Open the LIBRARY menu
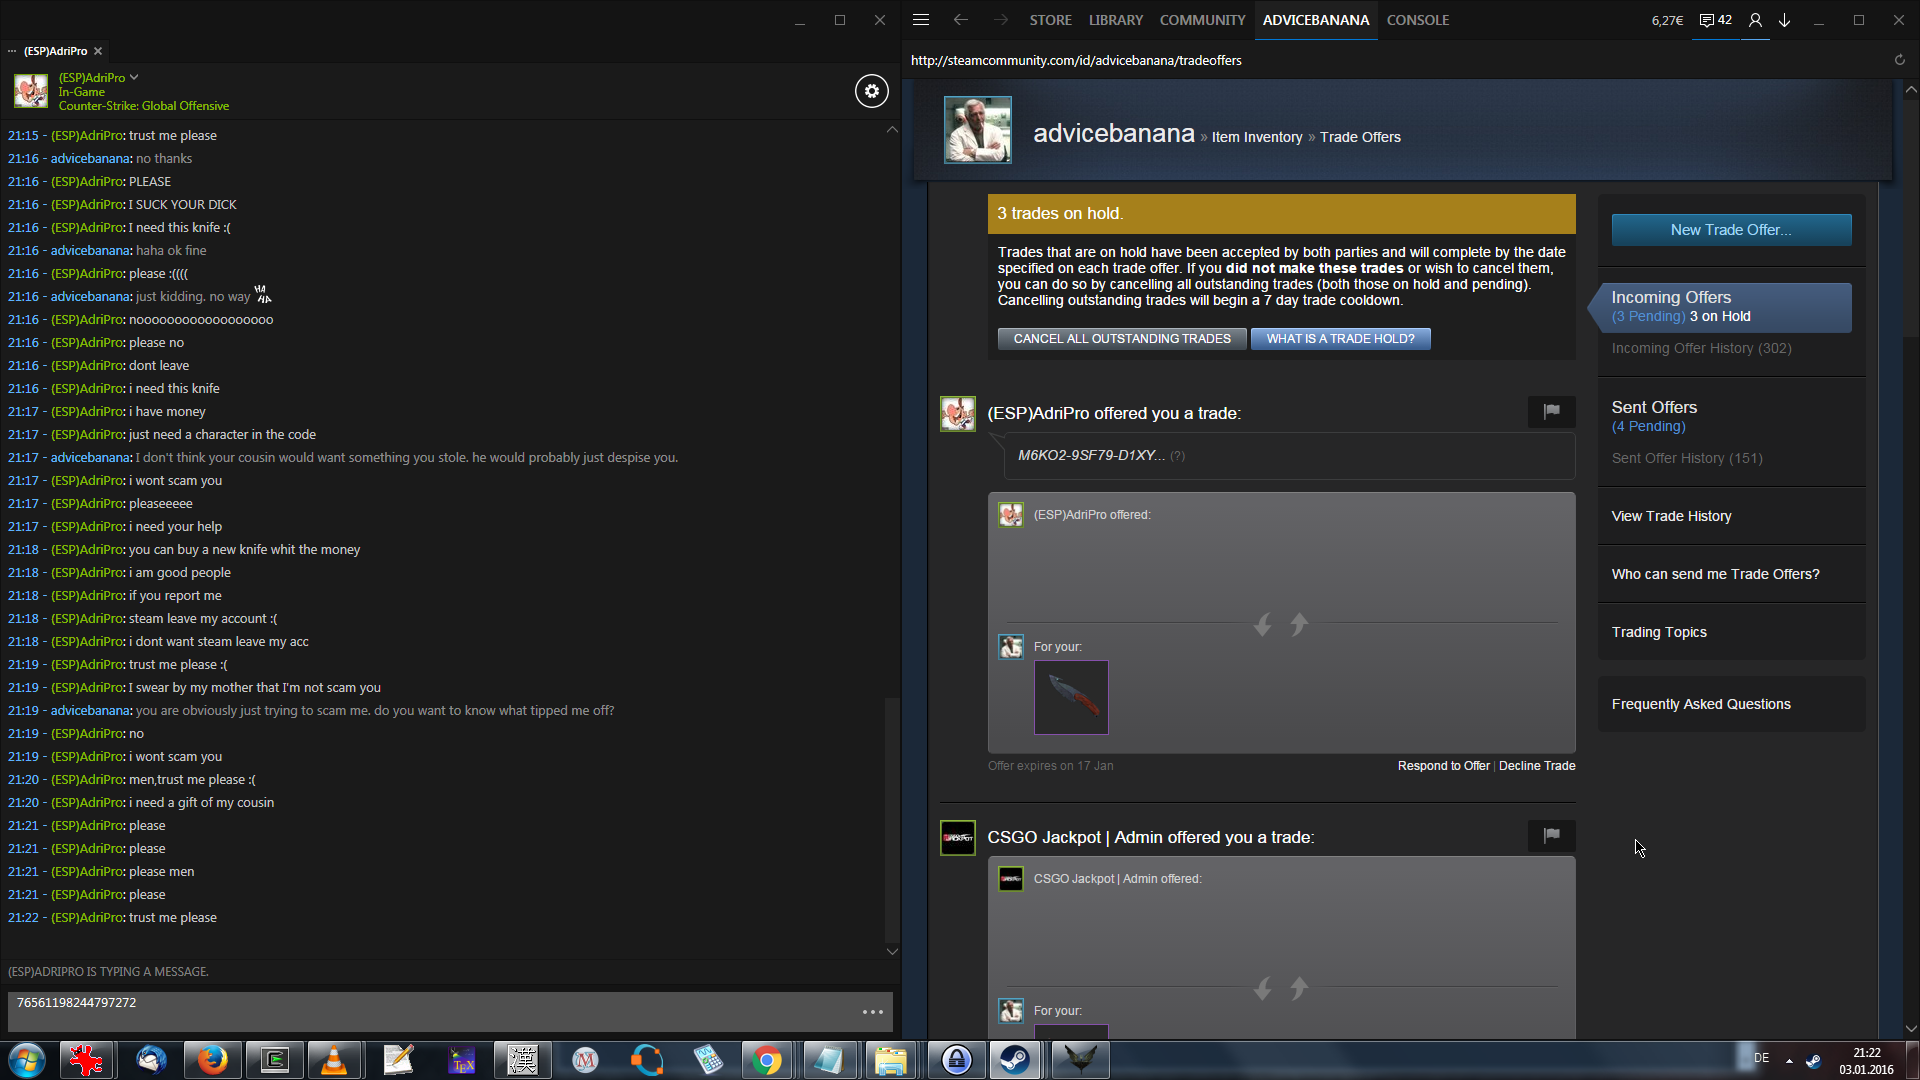 click(1115, 20)
